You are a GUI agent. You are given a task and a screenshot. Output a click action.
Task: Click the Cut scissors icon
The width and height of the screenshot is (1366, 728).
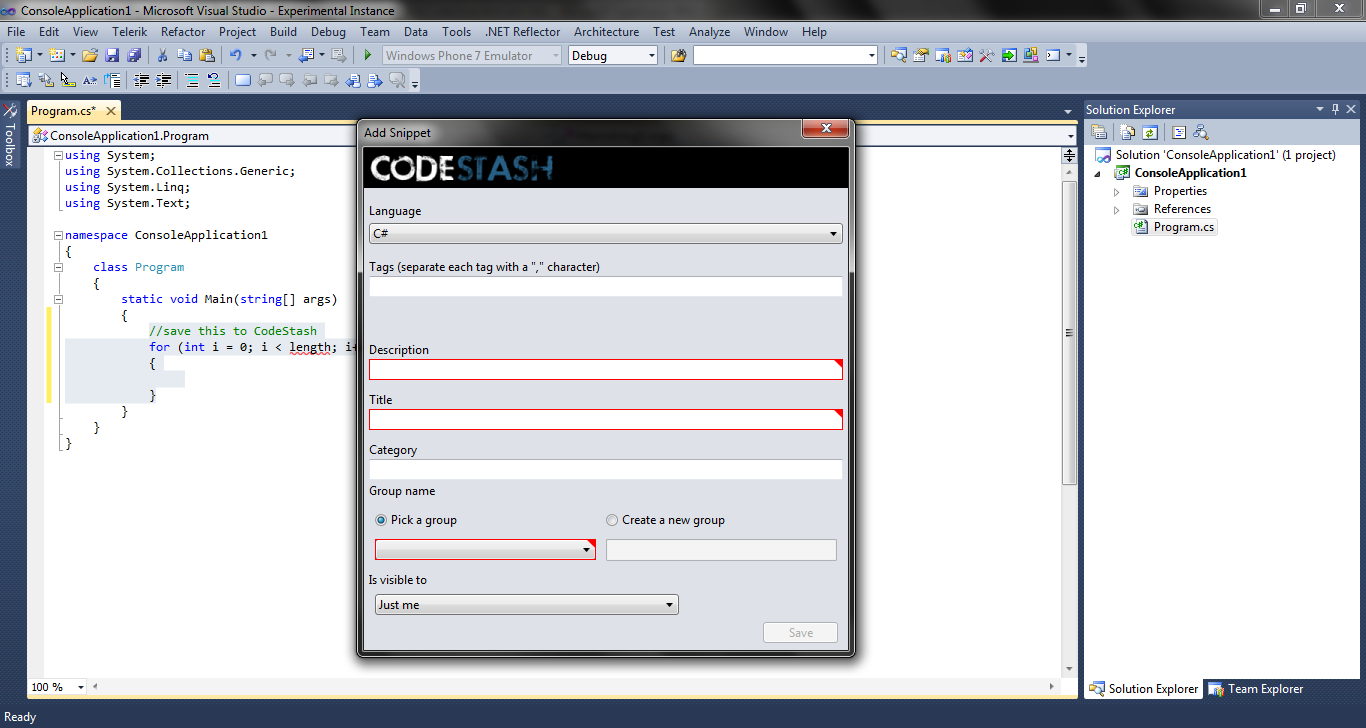(x=163, y=56)
